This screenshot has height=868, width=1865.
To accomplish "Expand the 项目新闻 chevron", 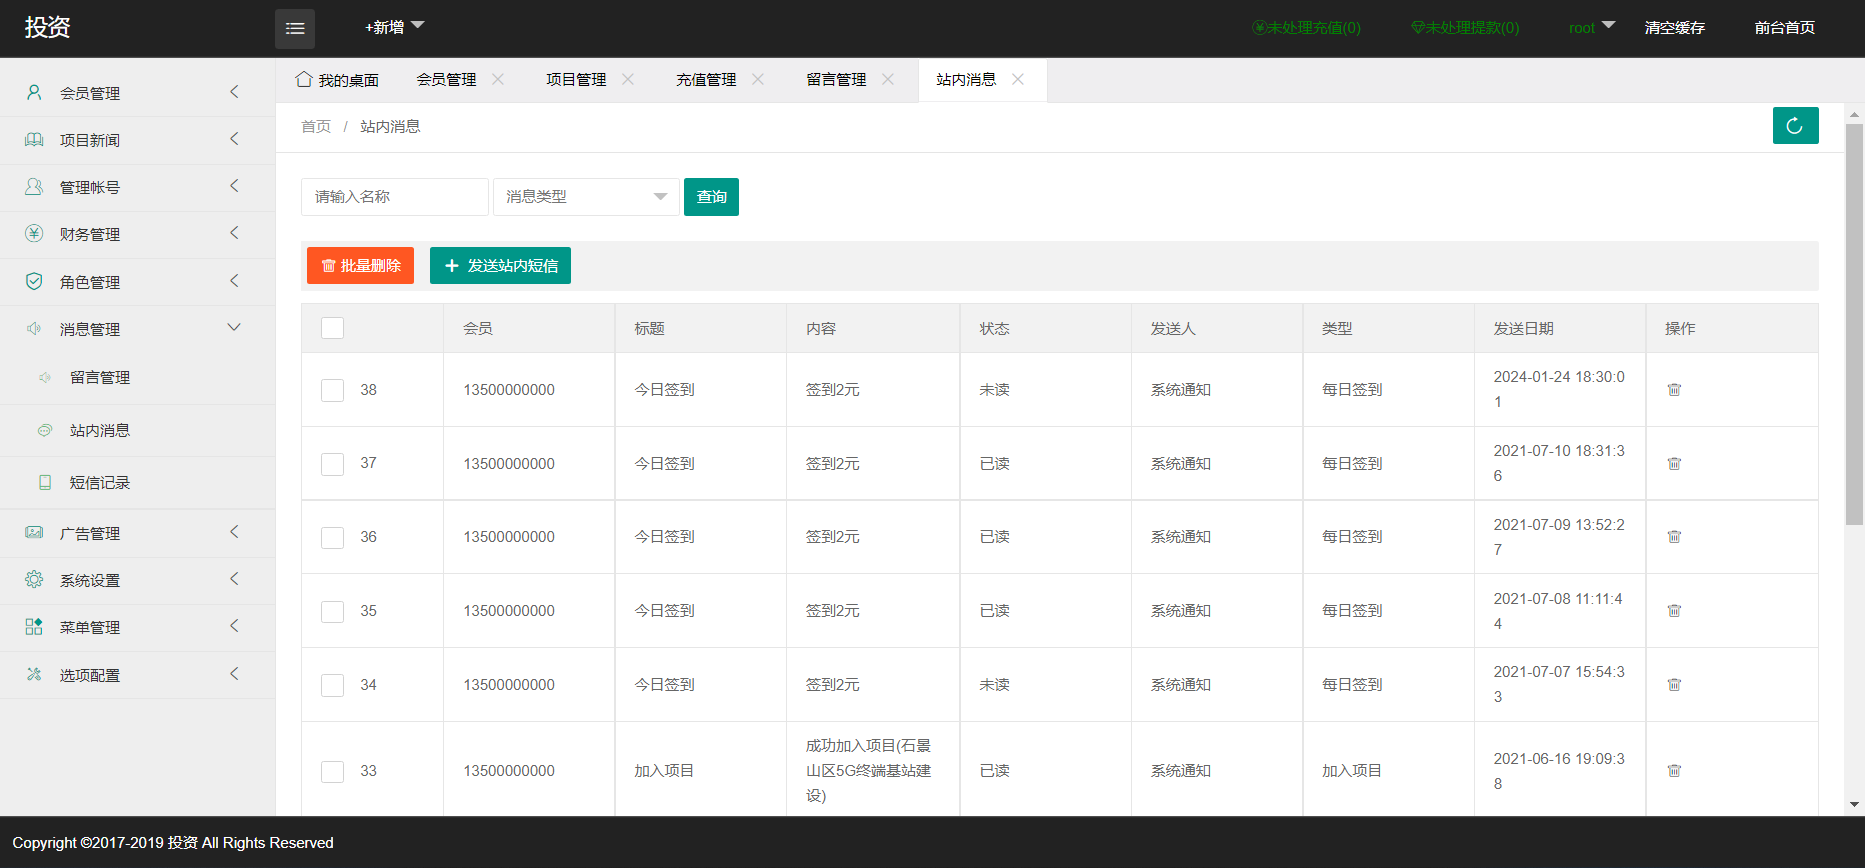I will pyautogui.click(x=234, y=139).
